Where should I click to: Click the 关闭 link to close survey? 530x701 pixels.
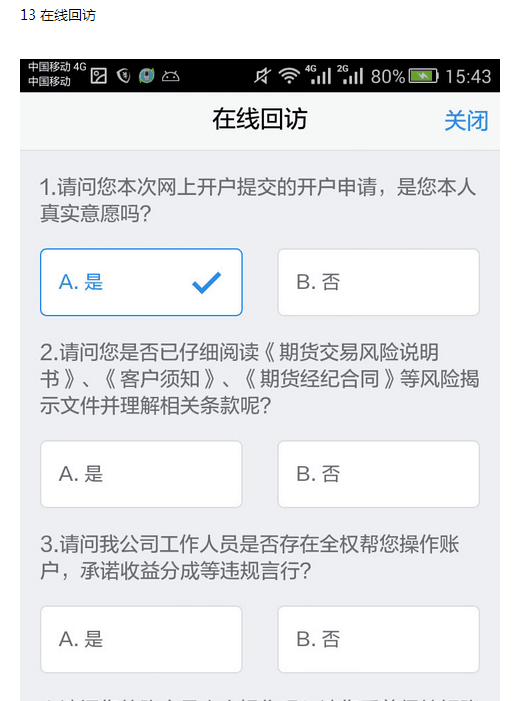tap(466, 121)
